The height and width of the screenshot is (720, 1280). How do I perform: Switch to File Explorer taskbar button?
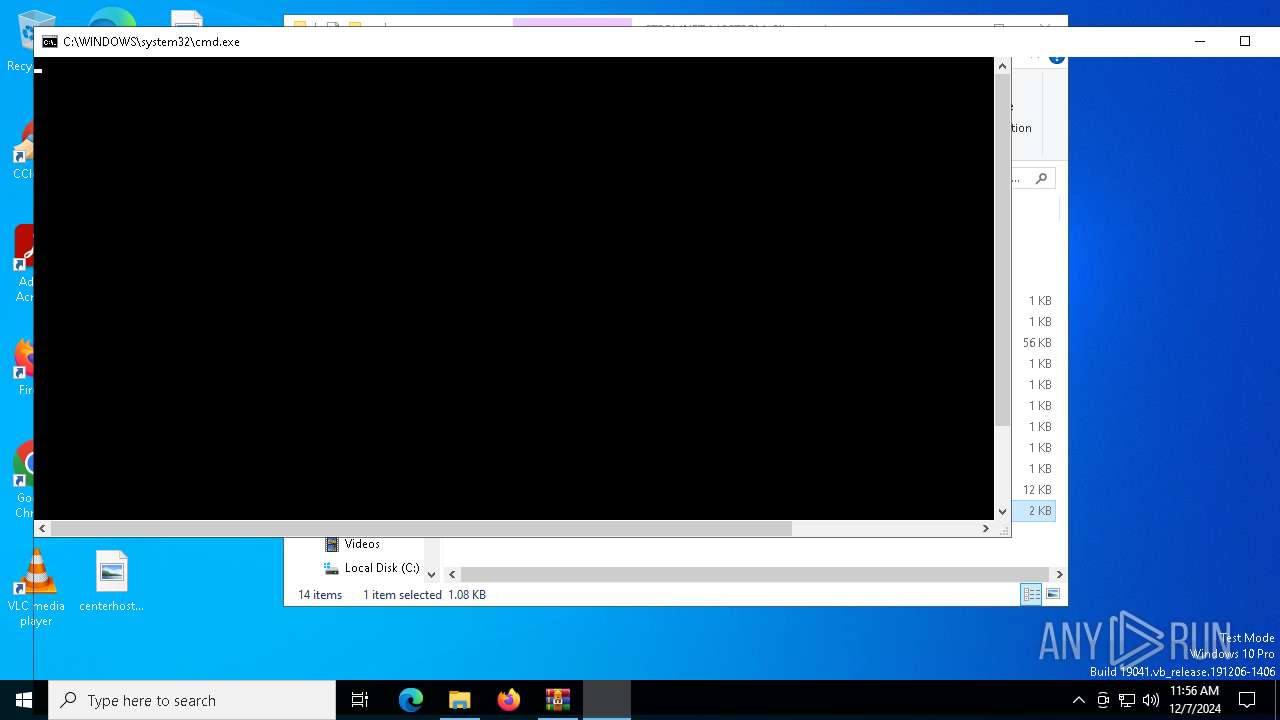(x=459, y=700)
